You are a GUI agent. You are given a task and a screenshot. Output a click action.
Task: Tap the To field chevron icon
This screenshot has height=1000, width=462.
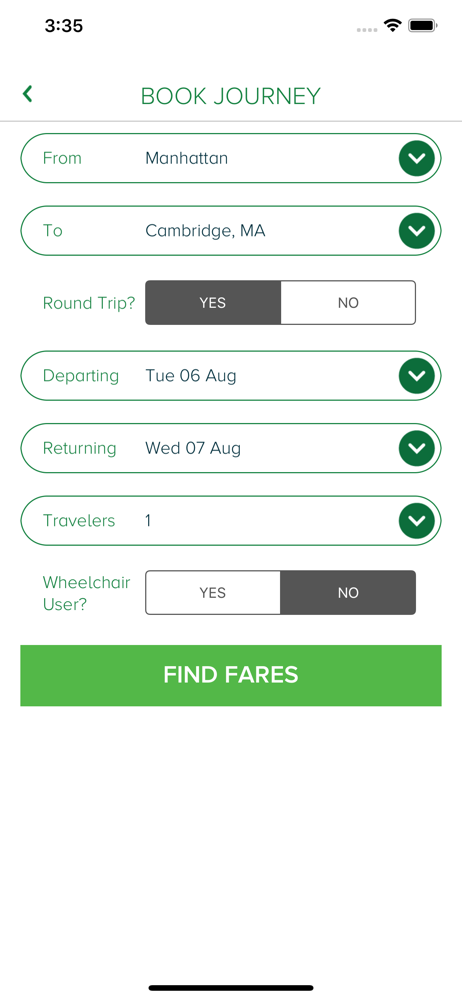tap(417, 231)
